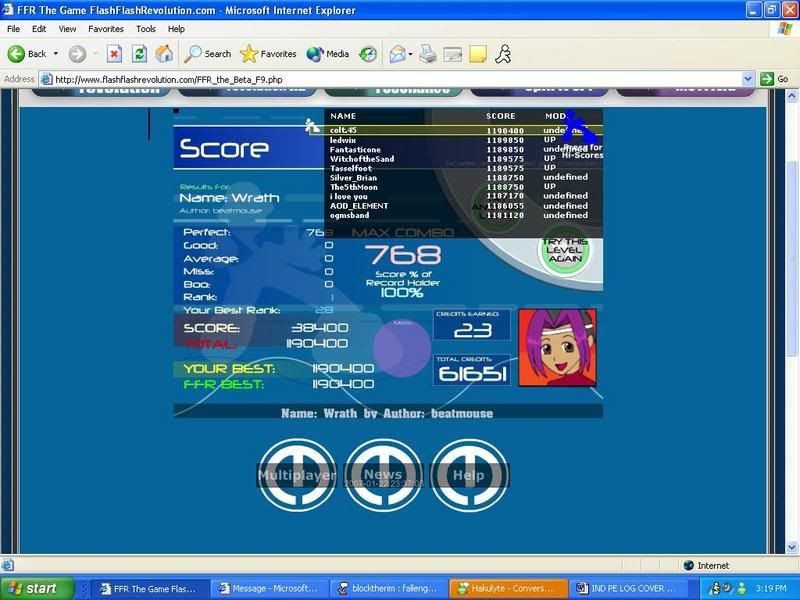Open the File menu

coord(13,29)
